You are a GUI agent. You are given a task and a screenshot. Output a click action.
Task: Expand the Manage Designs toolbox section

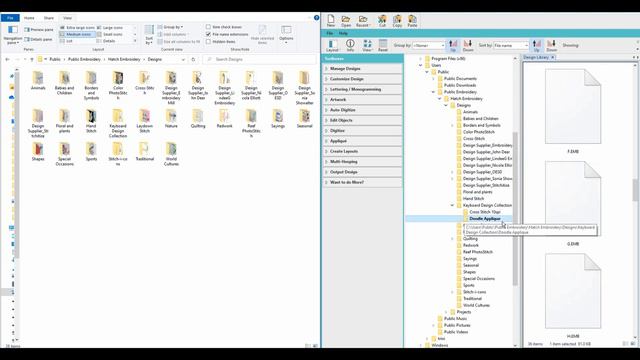click(362, 69)
